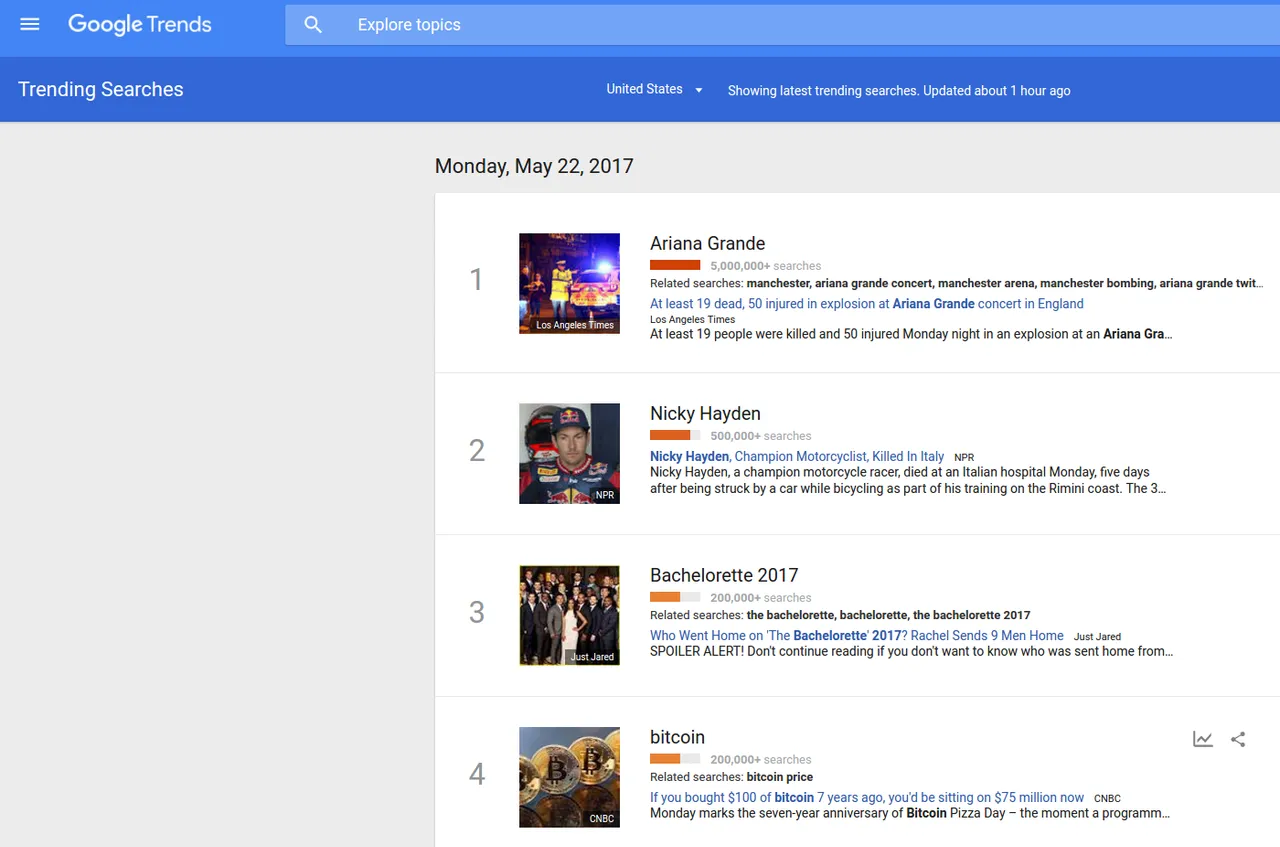The height and width of the screenshot is (847, 1280).
Task: Click the 'Just Jared' source label beside headline
Action: [1097, 637]
